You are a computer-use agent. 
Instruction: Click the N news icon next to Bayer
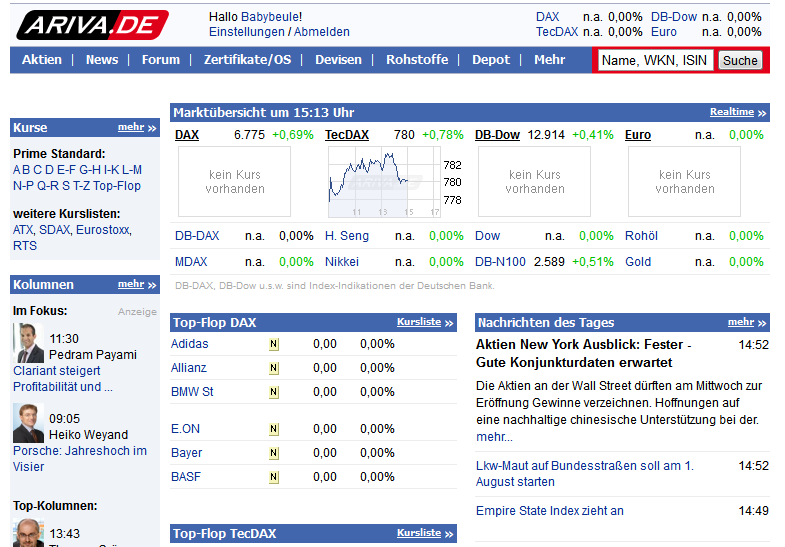(x=273, y=453)
